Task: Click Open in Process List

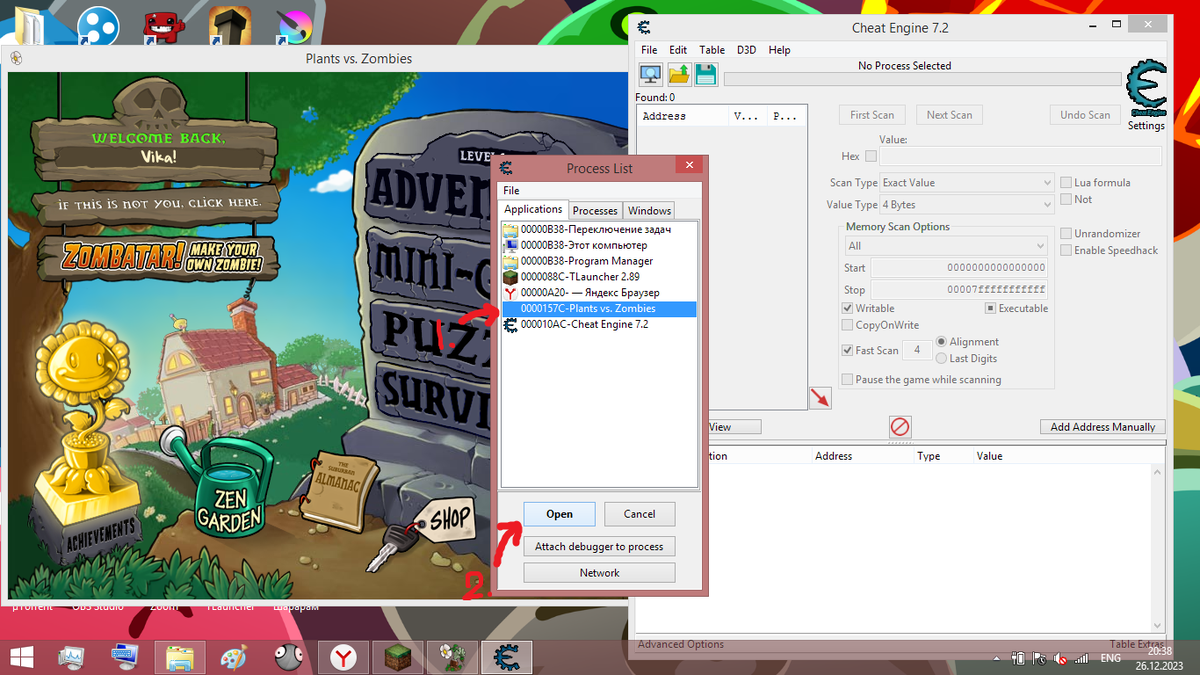Action: click(560, 514)
